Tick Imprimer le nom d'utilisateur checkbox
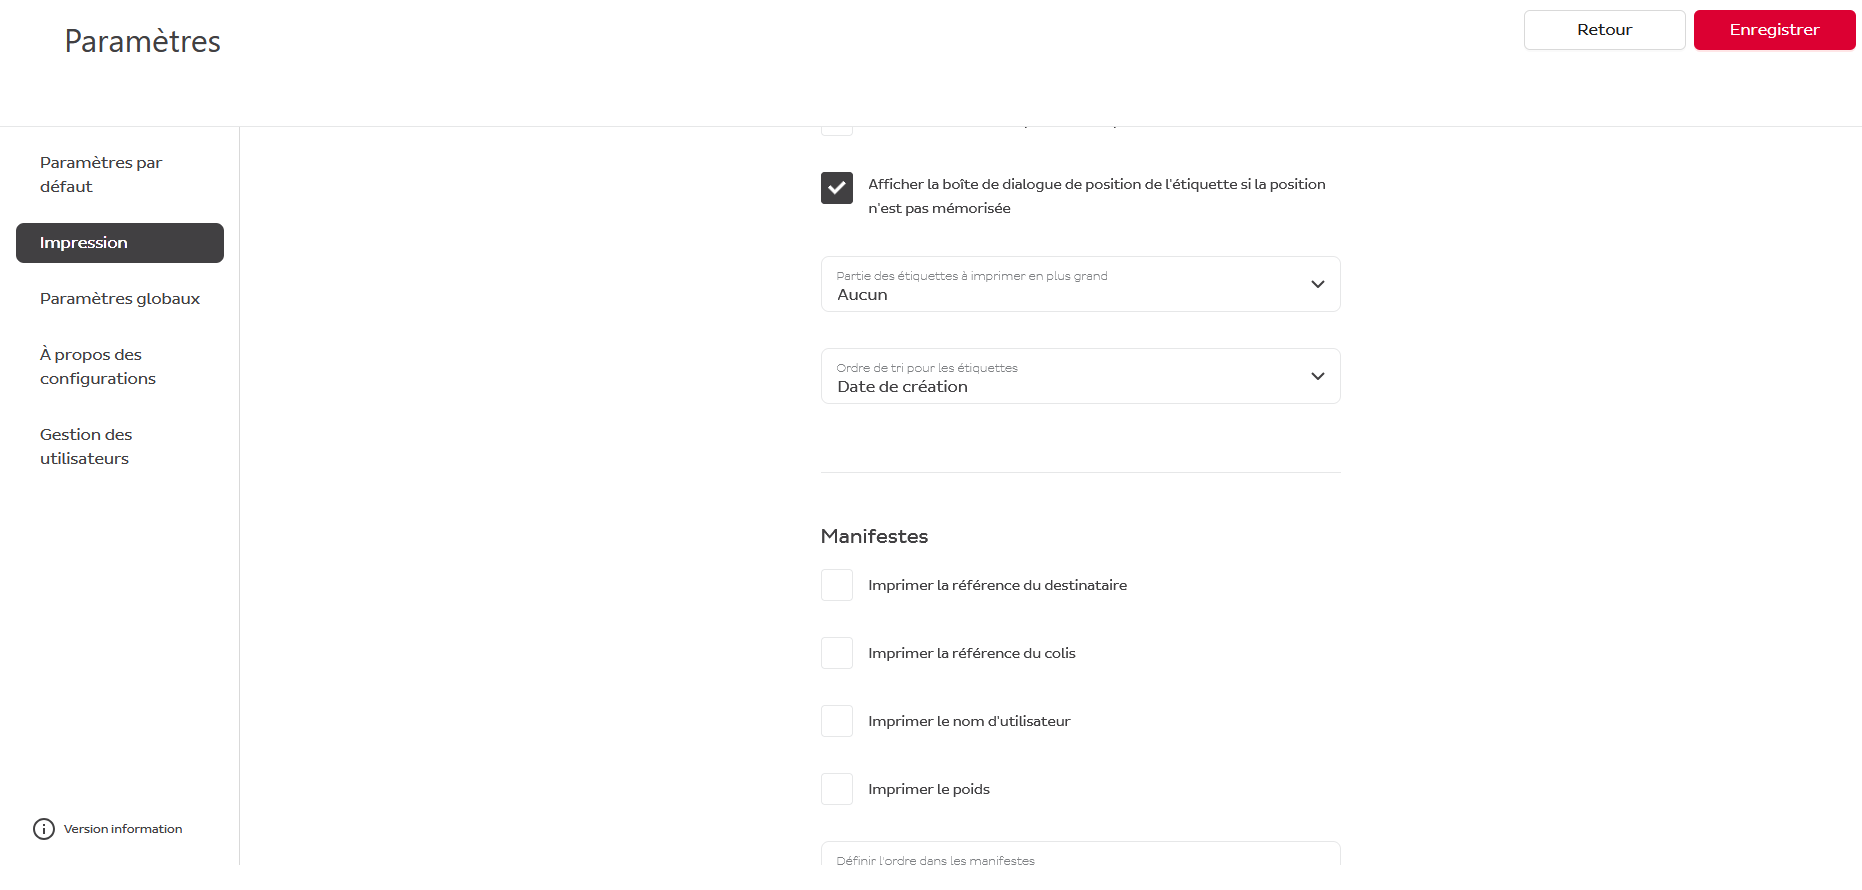Screen dimensions: 1862x890 (837, 721)
